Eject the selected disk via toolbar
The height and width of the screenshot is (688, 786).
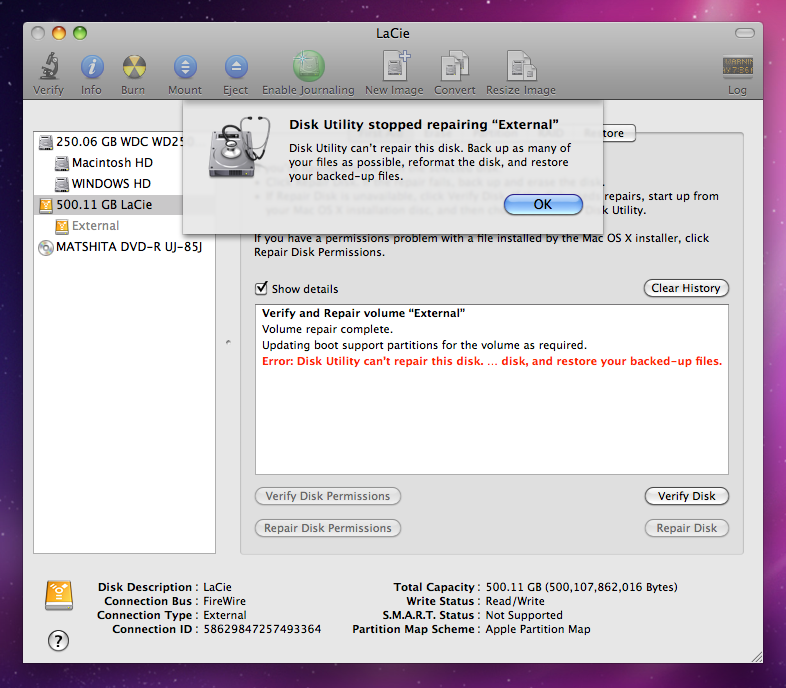[236, 67]
